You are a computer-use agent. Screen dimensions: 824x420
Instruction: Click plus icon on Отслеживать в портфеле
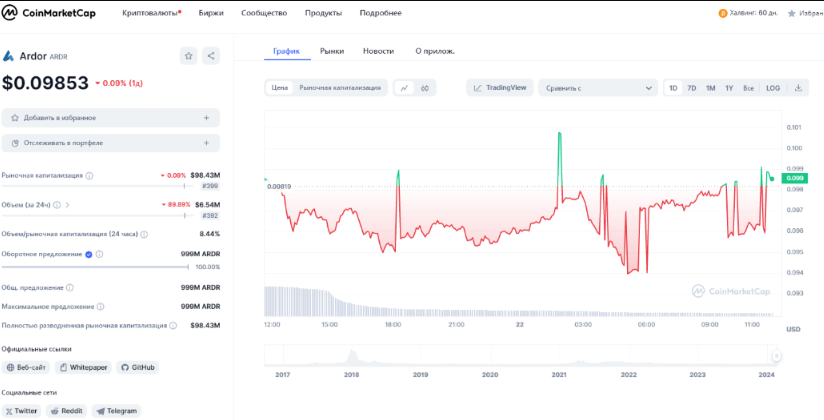(207, 143)
